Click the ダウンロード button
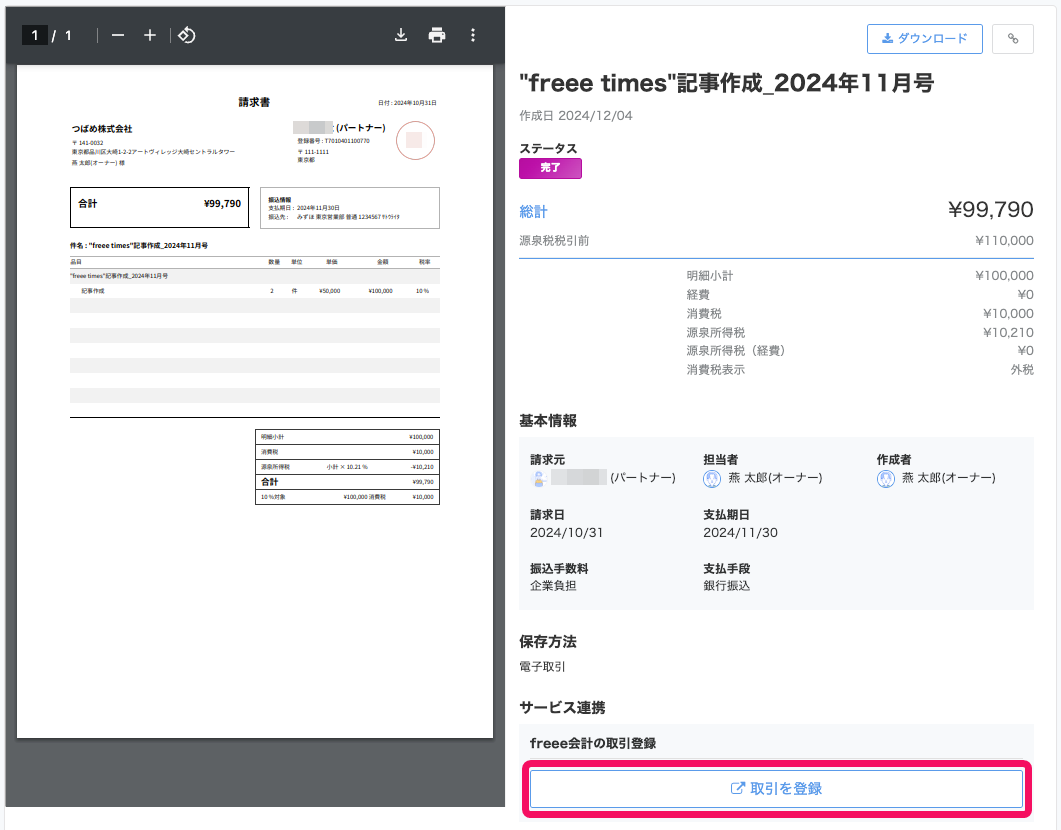The image size is (1061, 830). (x=924, y=39)
